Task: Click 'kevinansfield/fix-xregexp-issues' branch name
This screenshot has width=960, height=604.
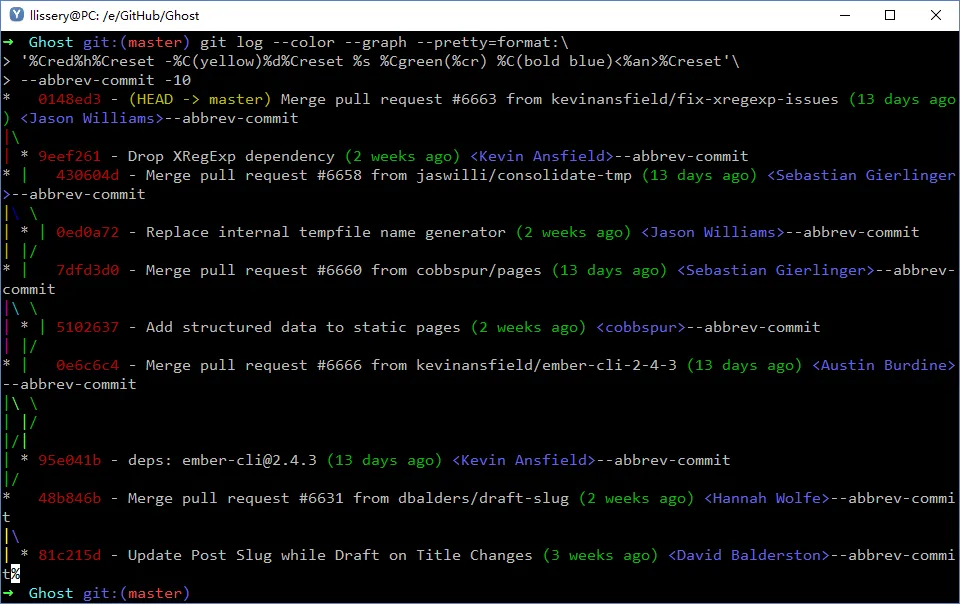Action: [x=694, y=99]
